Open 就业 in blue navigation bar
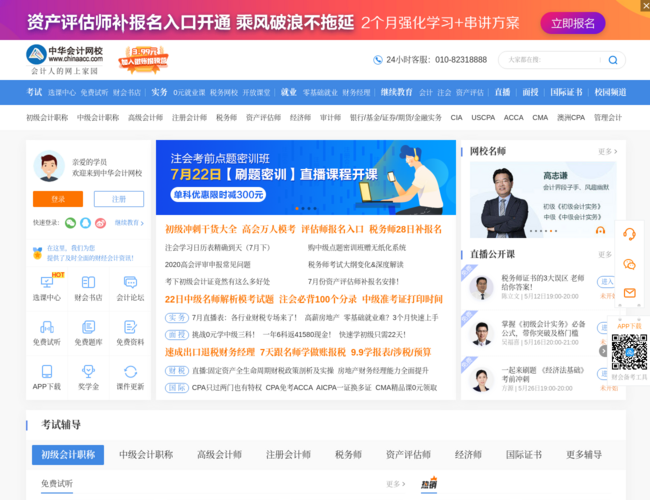 point(289,92)
